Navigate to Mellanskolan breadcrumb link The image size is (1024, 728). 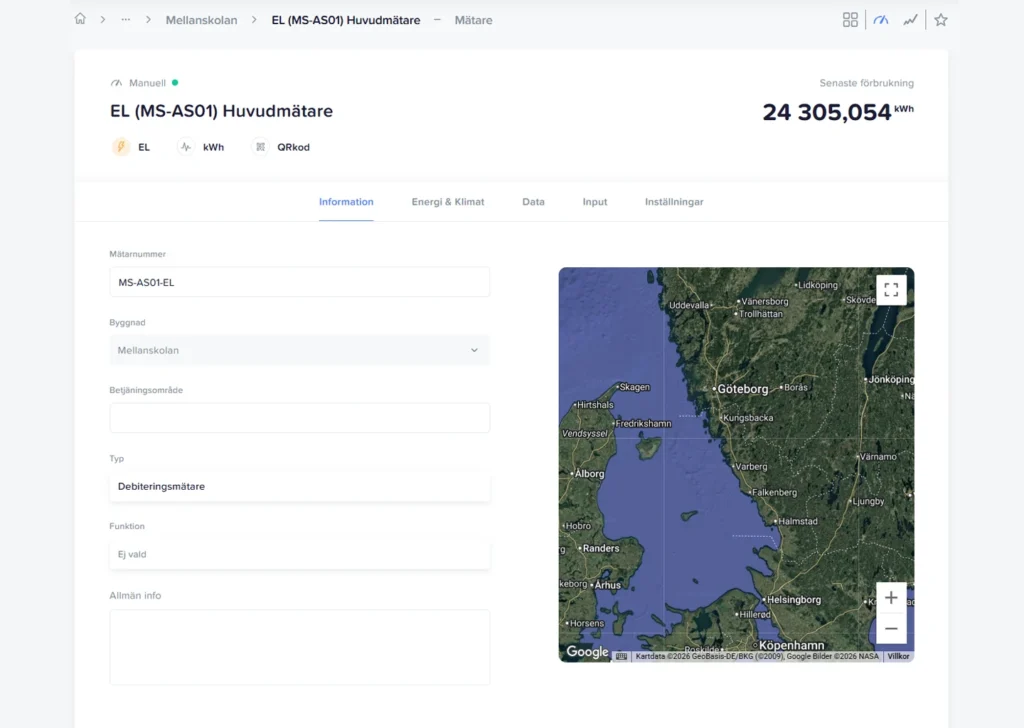[x=201, y=20]
